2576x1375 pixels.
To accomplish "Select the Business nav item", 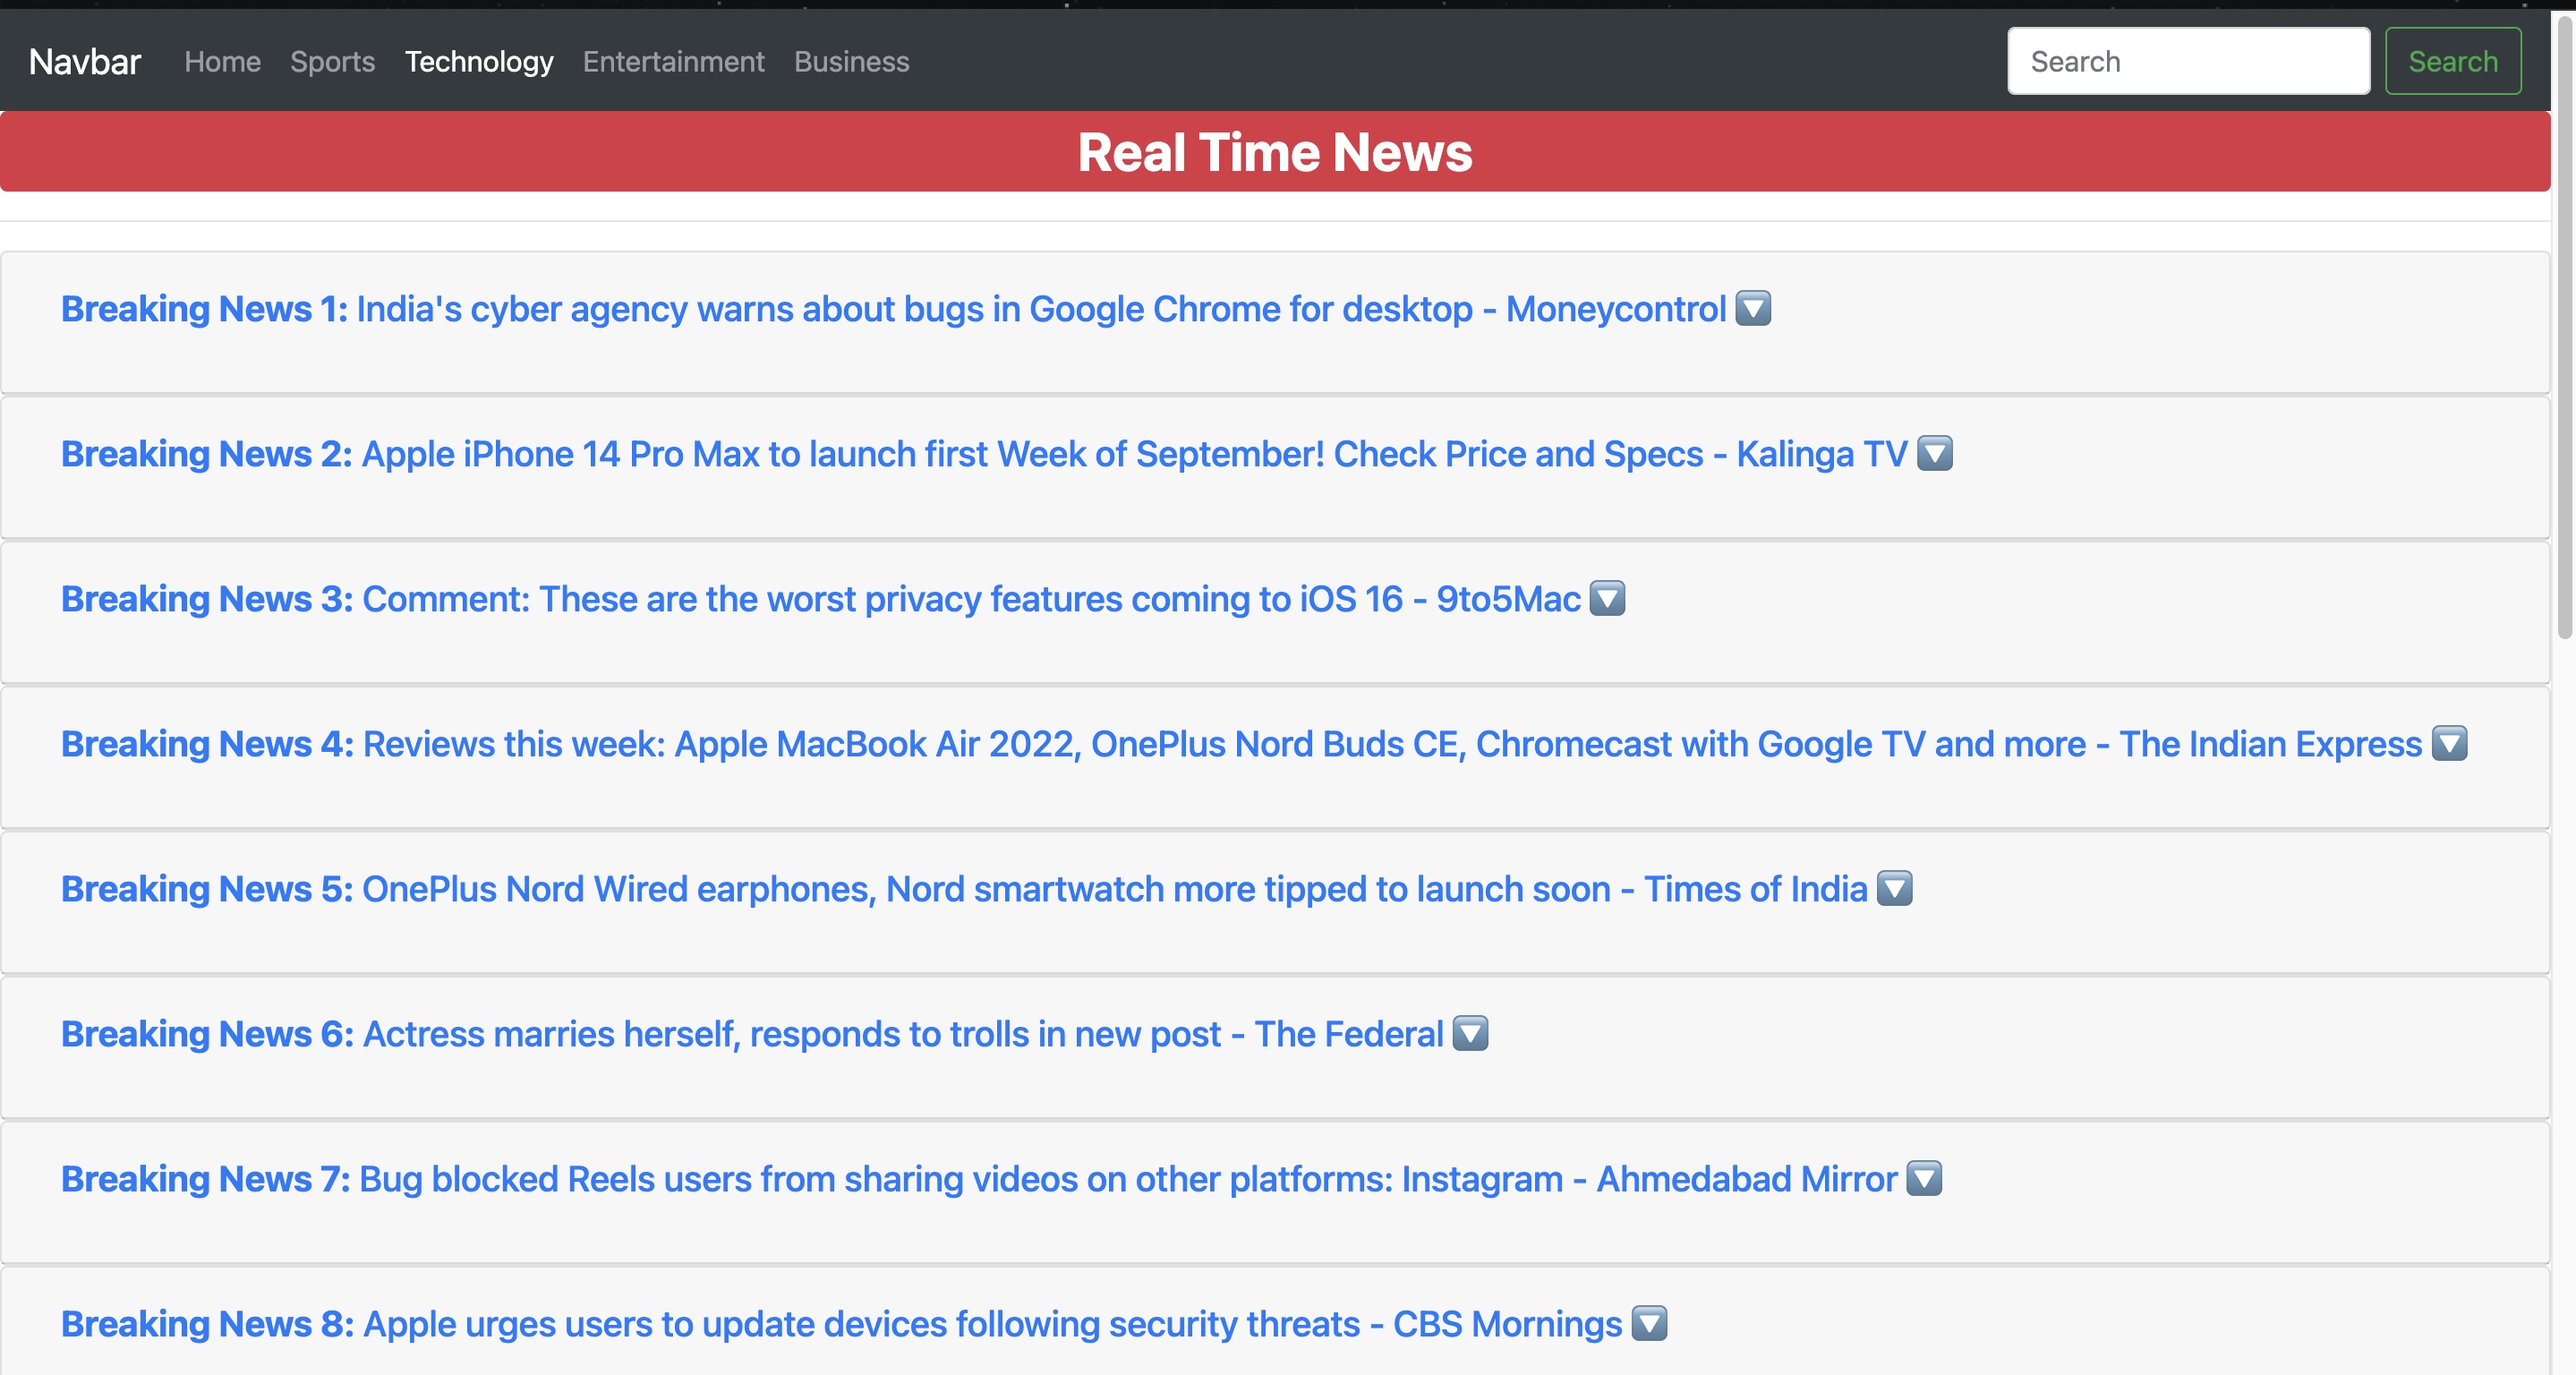I will [851, 61].
